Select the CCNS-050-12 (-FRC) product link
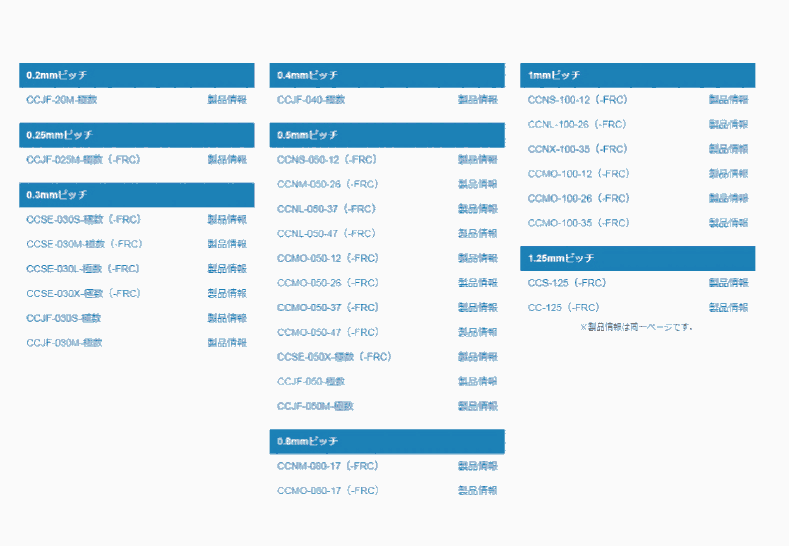789x546 pixels. click(x=327, y=160)
